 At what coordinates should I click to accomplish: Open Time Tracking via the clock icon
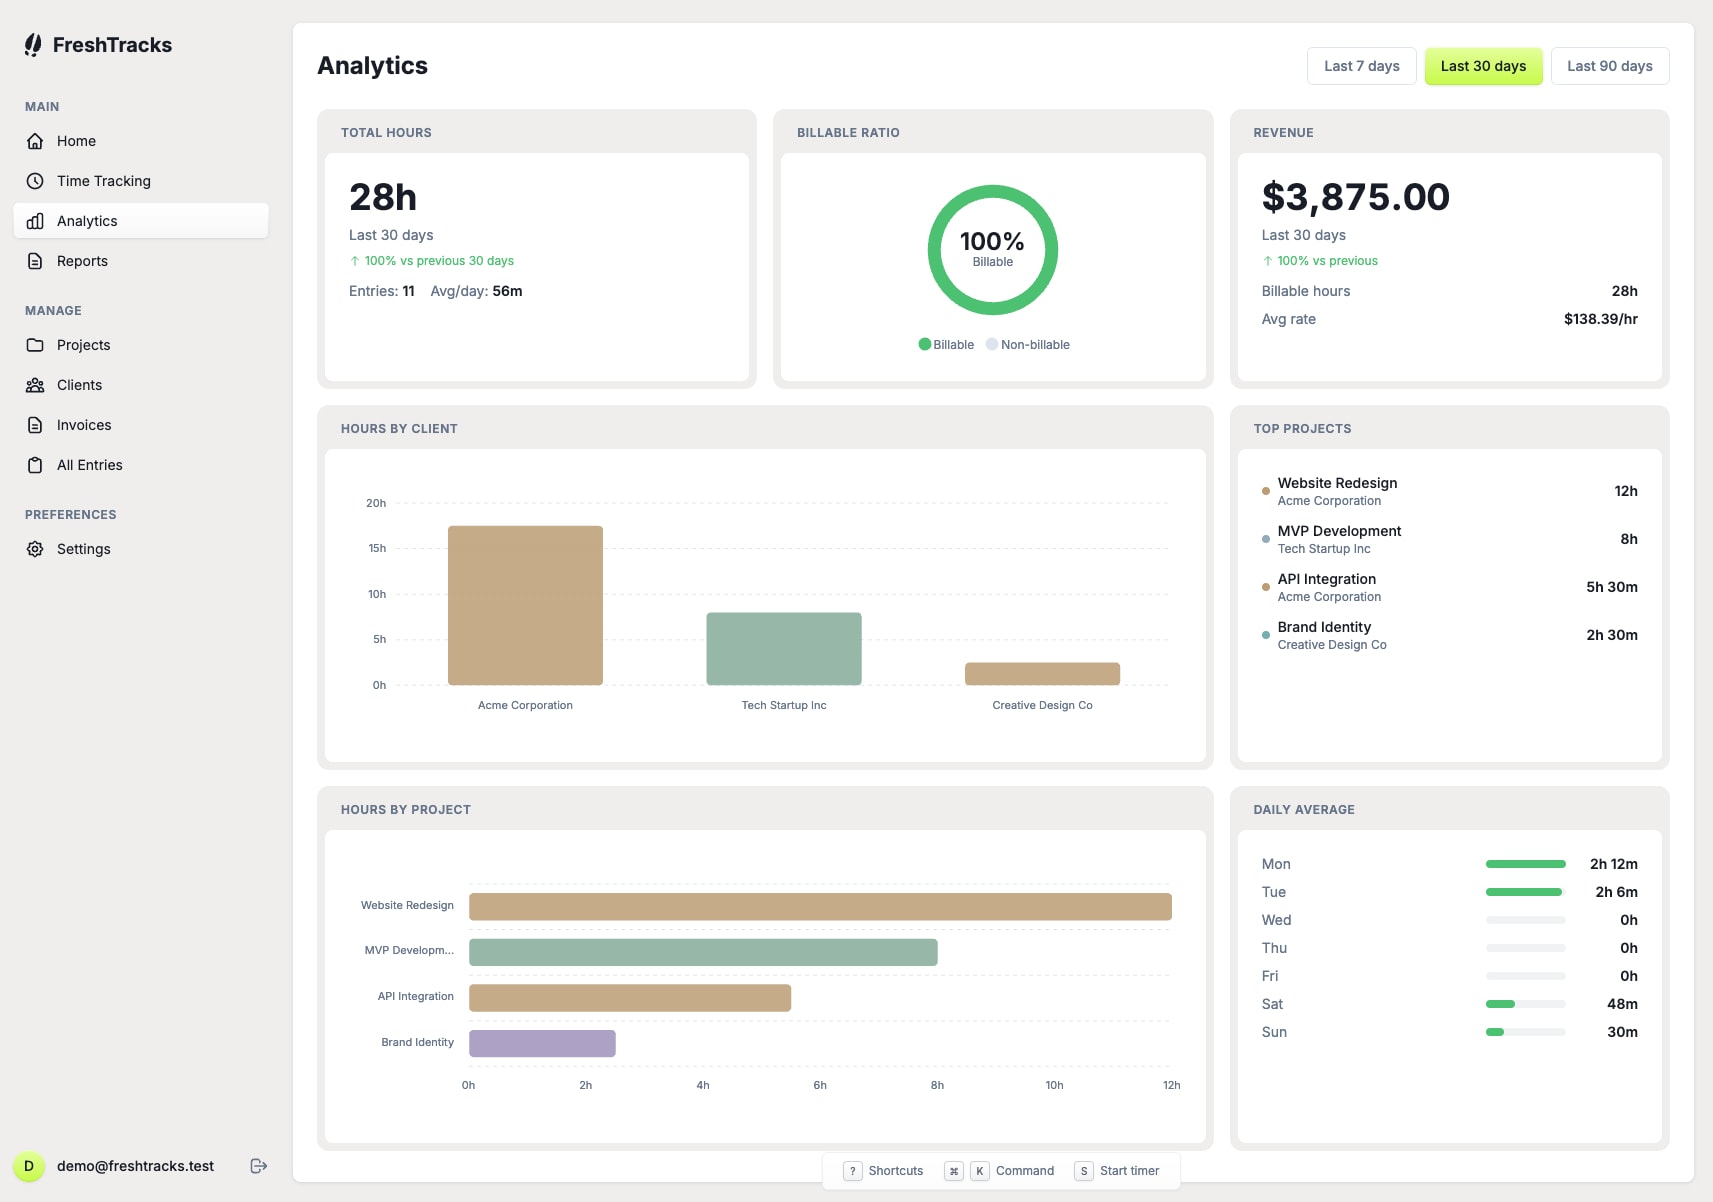tap(35, 181)
